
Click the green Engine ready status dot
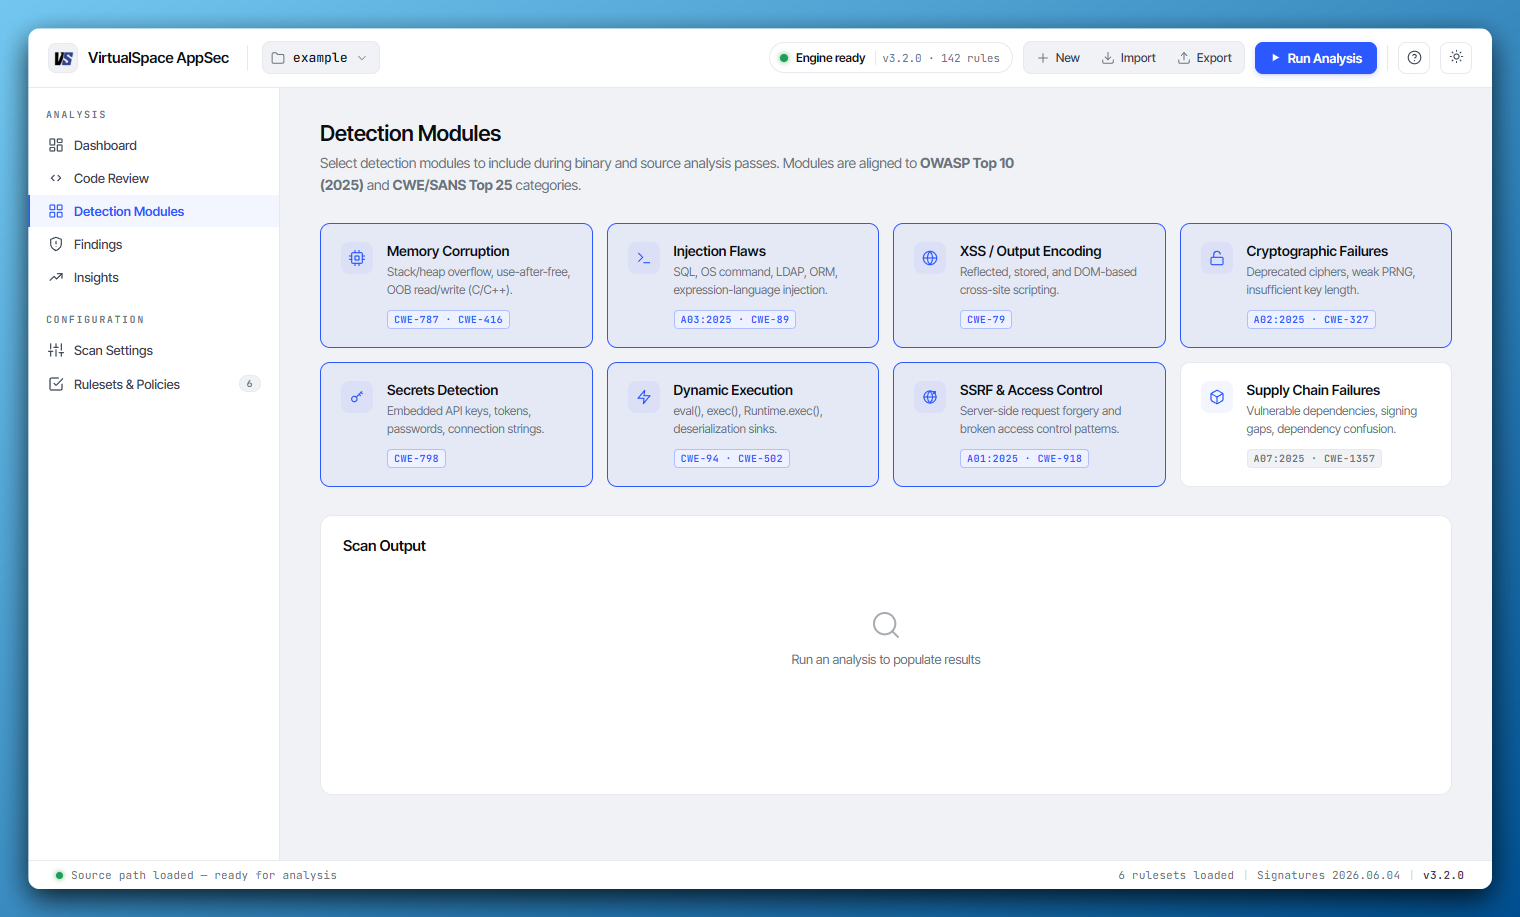[784, 58]
